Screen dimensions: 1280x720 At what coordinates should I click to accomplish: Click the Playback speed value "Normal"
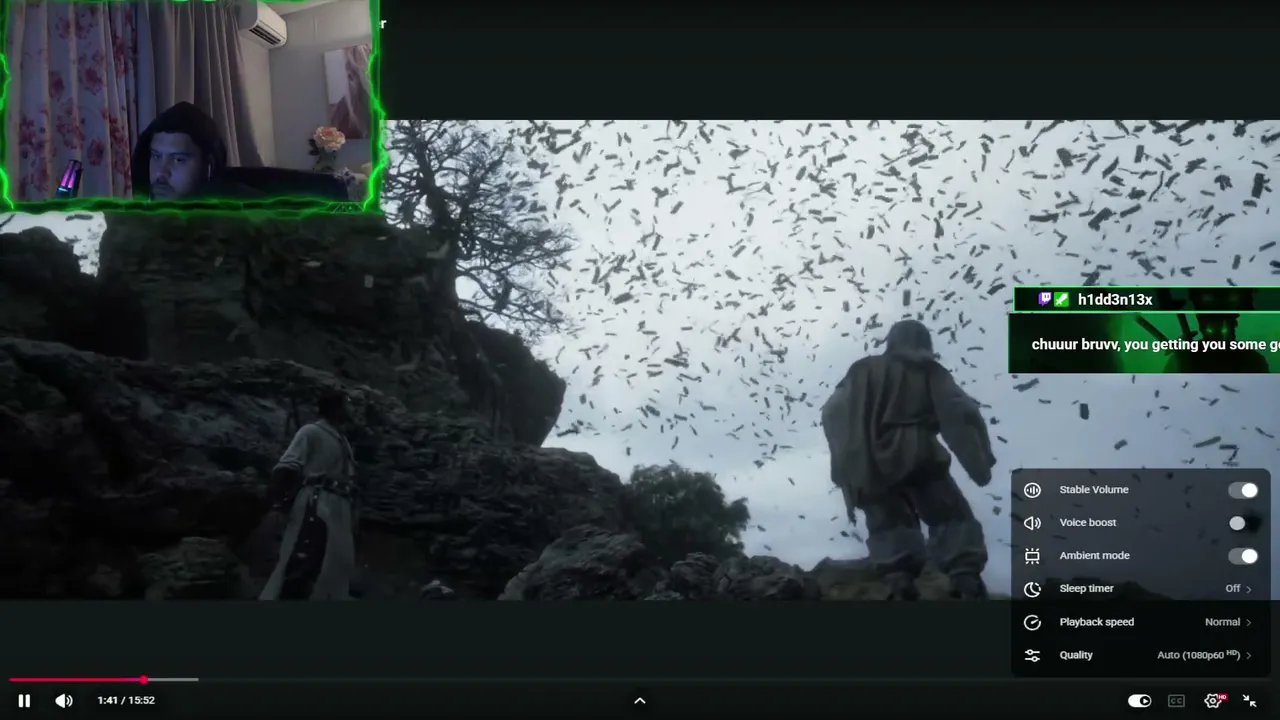point(1222,622)
